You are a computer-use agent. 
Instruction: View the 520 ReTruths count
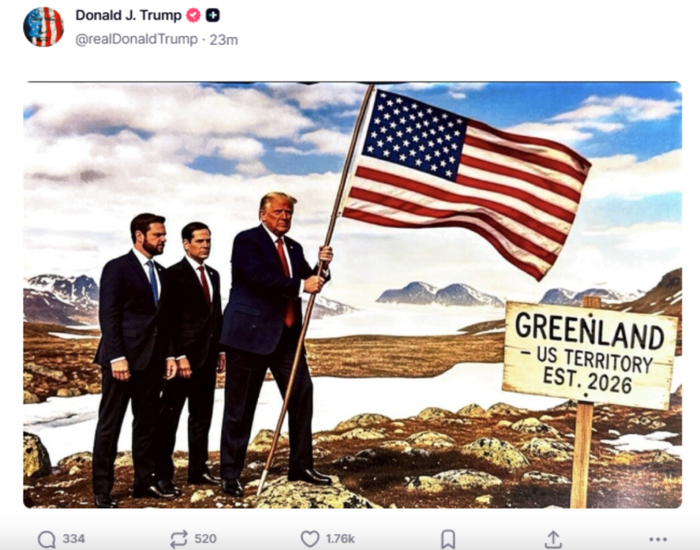[x=205, y=539]
